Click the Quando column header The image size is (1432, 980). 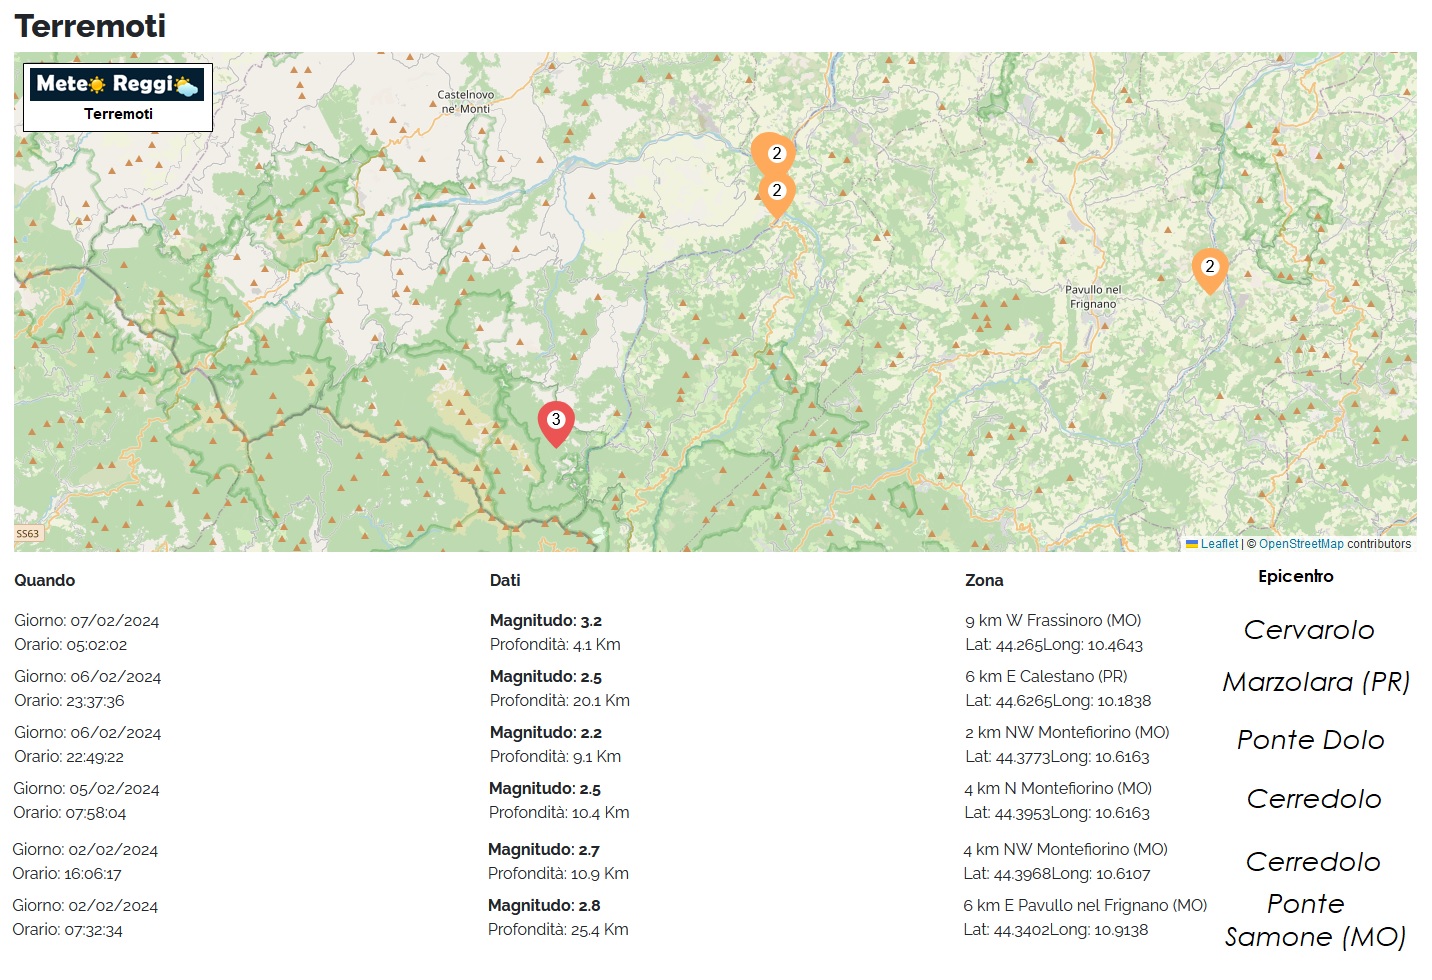coord(45,581)
